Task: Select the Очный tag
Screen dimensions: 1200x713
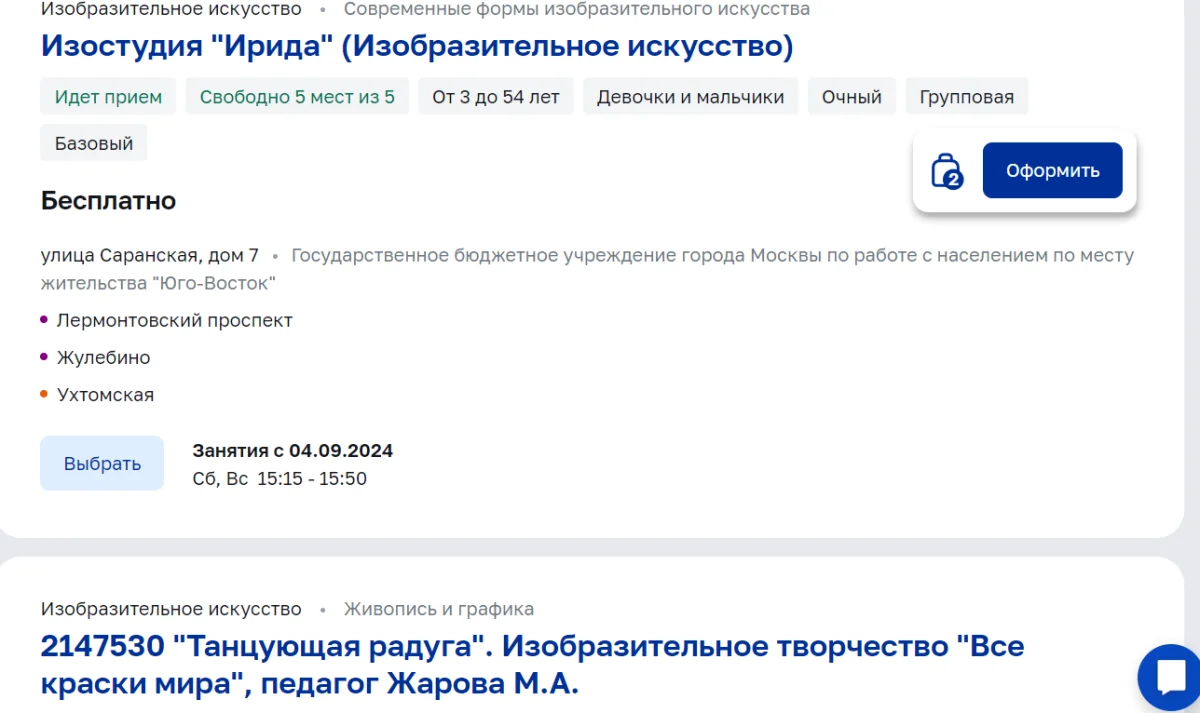Action: (852, 97)
